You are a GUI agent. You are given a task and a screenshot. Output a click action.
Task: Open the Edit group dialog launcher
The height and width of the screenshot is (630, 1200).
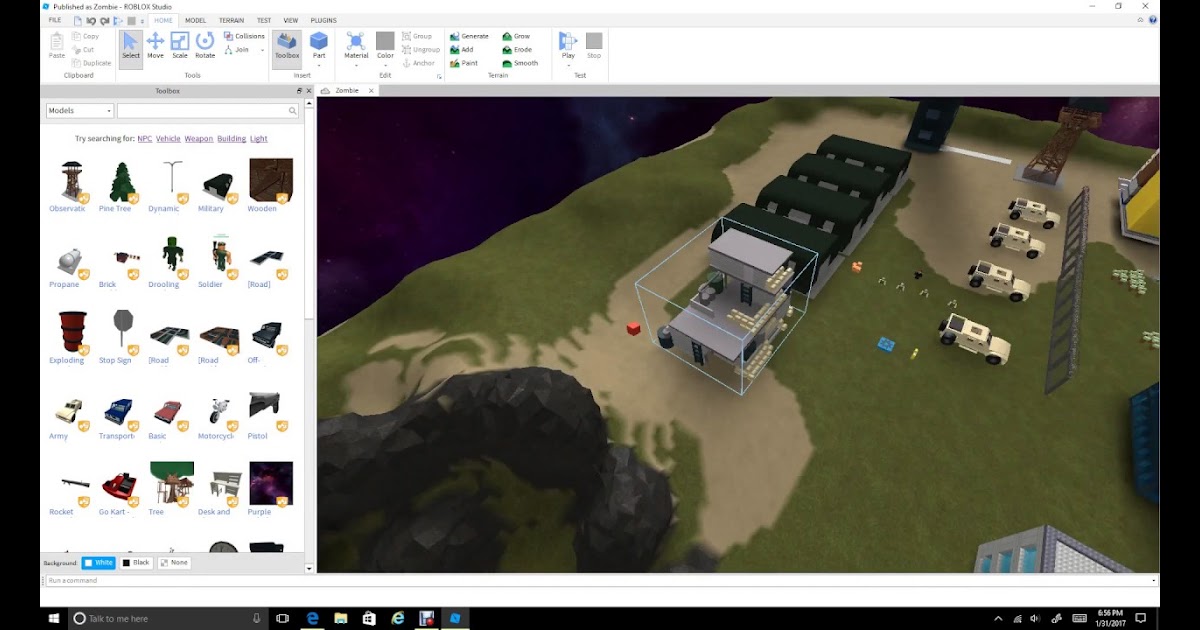click(x=438, y=76)
